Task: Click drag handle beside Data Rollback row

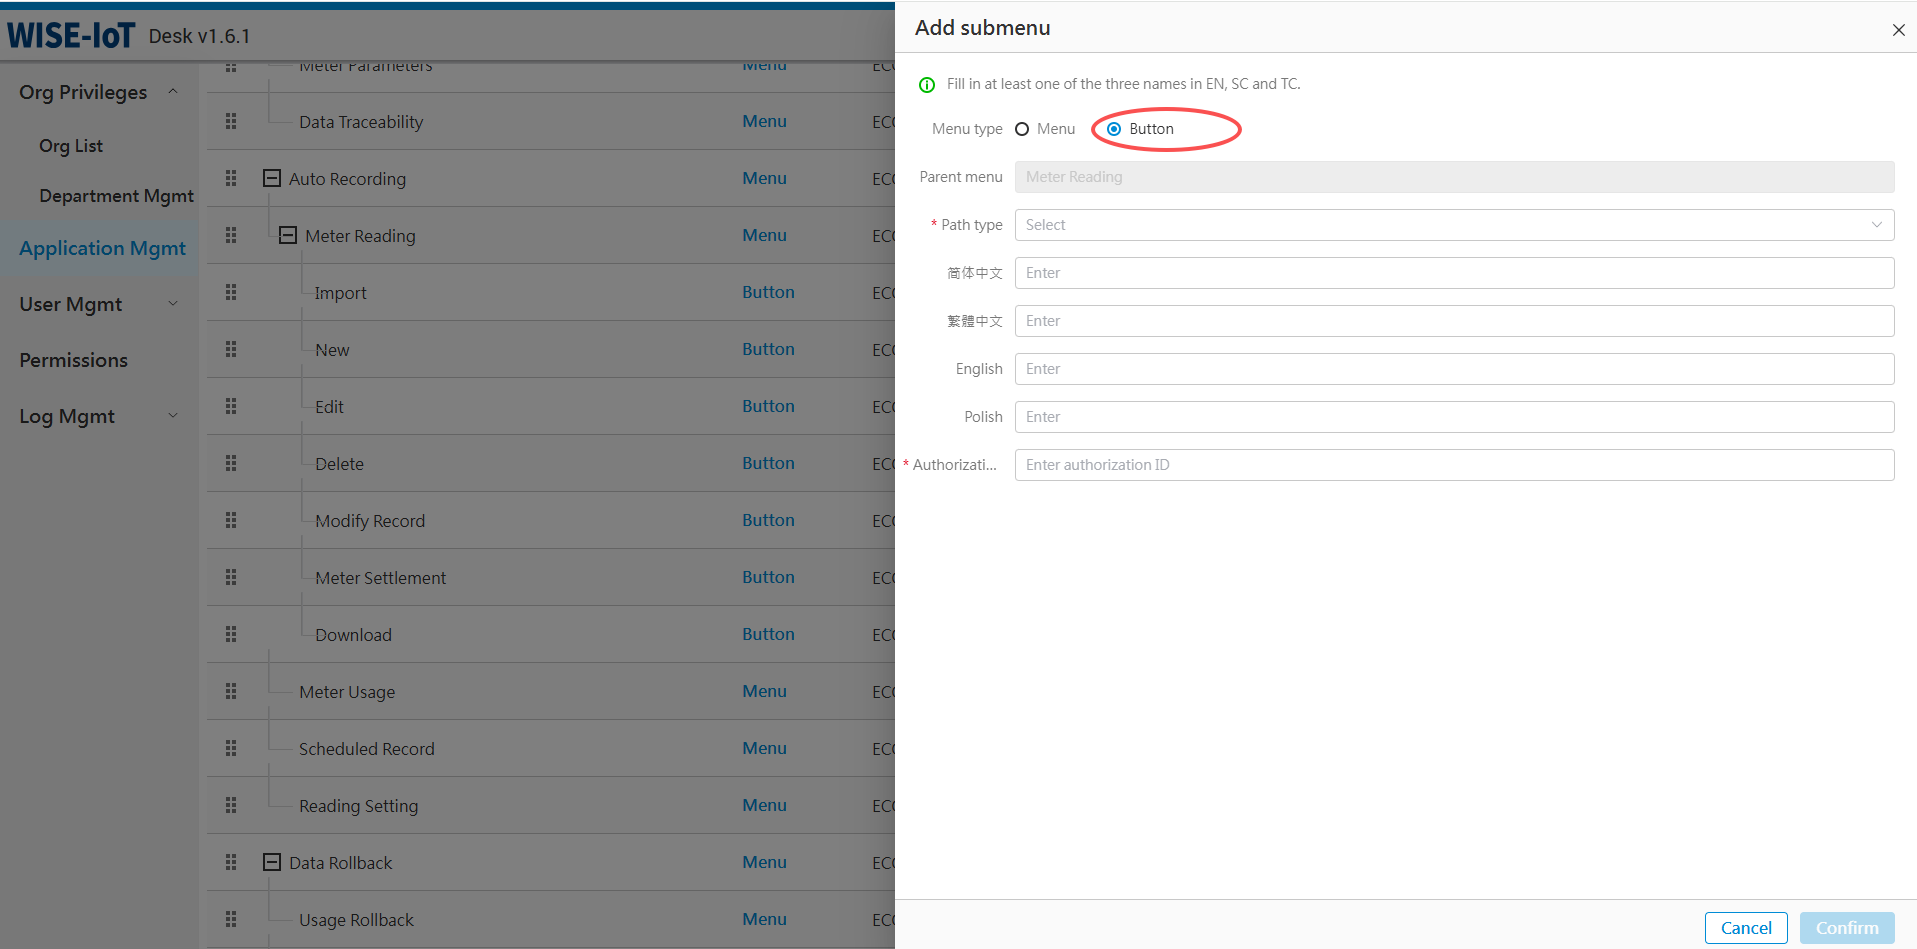Action: click(231, 862)
